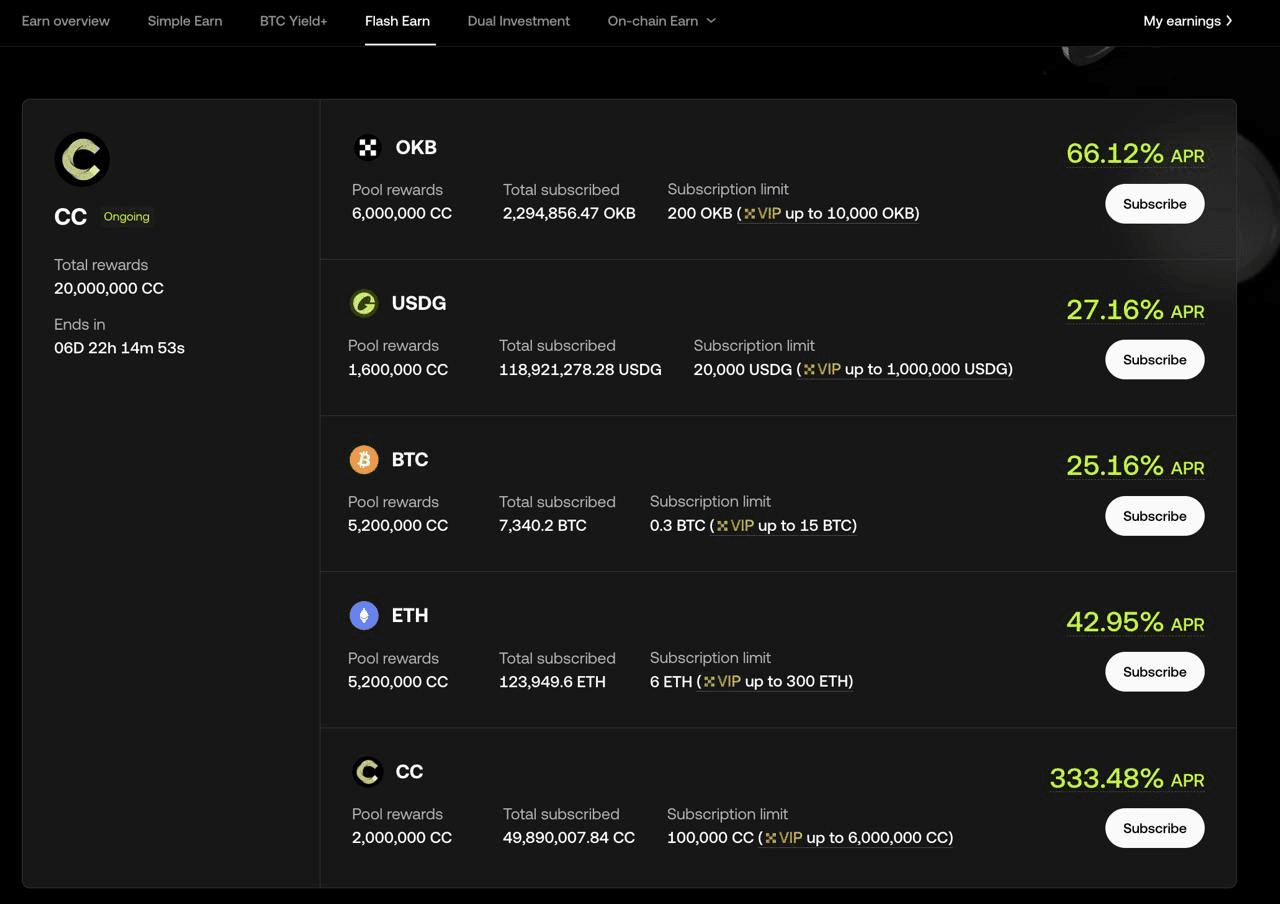Open the VIP limit link for BTC pool

coord(786,525)
